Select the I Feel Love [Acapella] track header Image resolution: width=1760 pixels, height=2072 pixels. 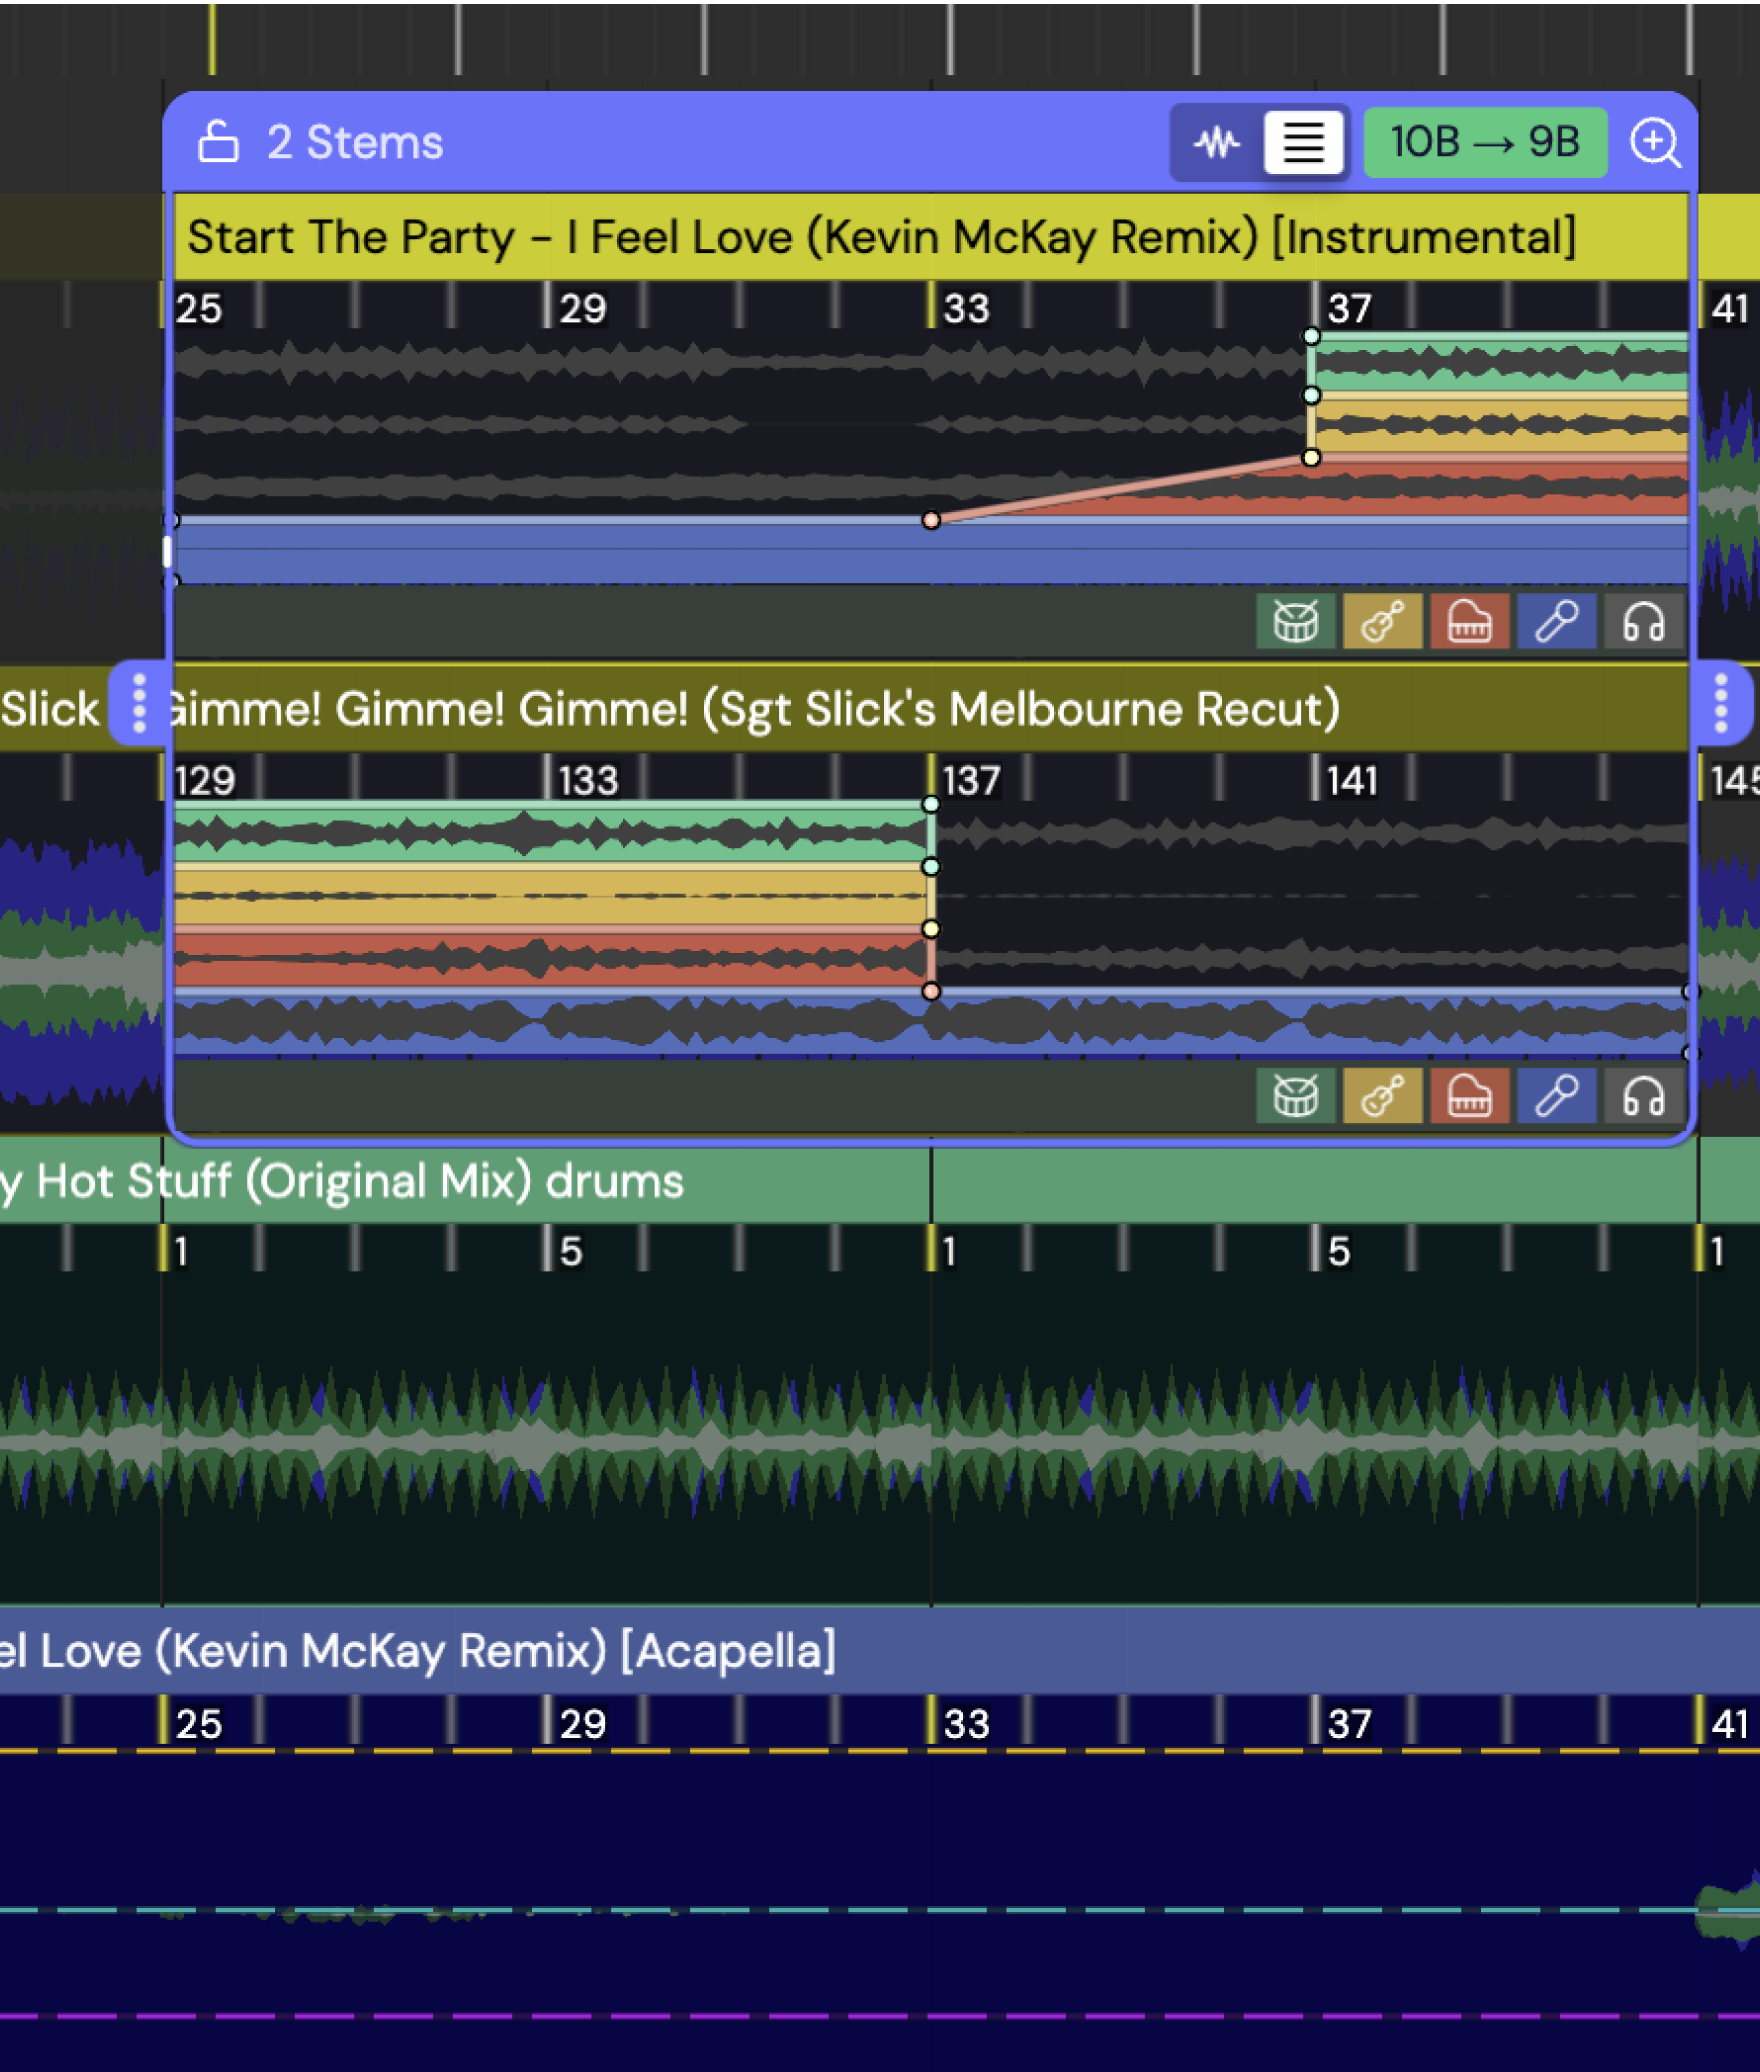click(x=420, y=1650)
